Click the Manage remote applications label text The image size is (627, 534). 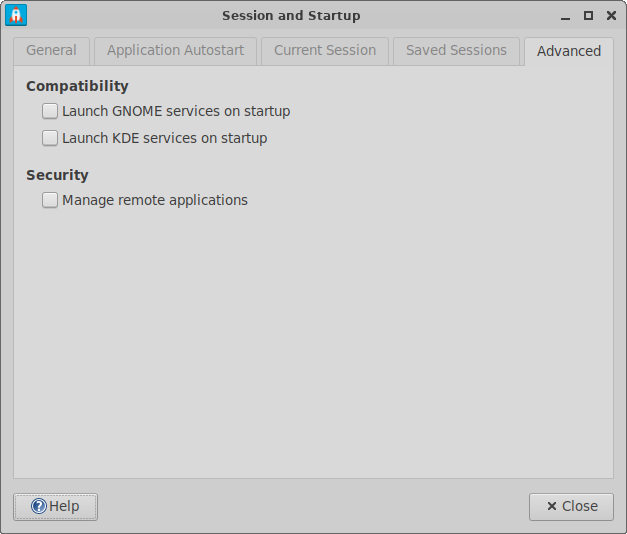point(155,200)
